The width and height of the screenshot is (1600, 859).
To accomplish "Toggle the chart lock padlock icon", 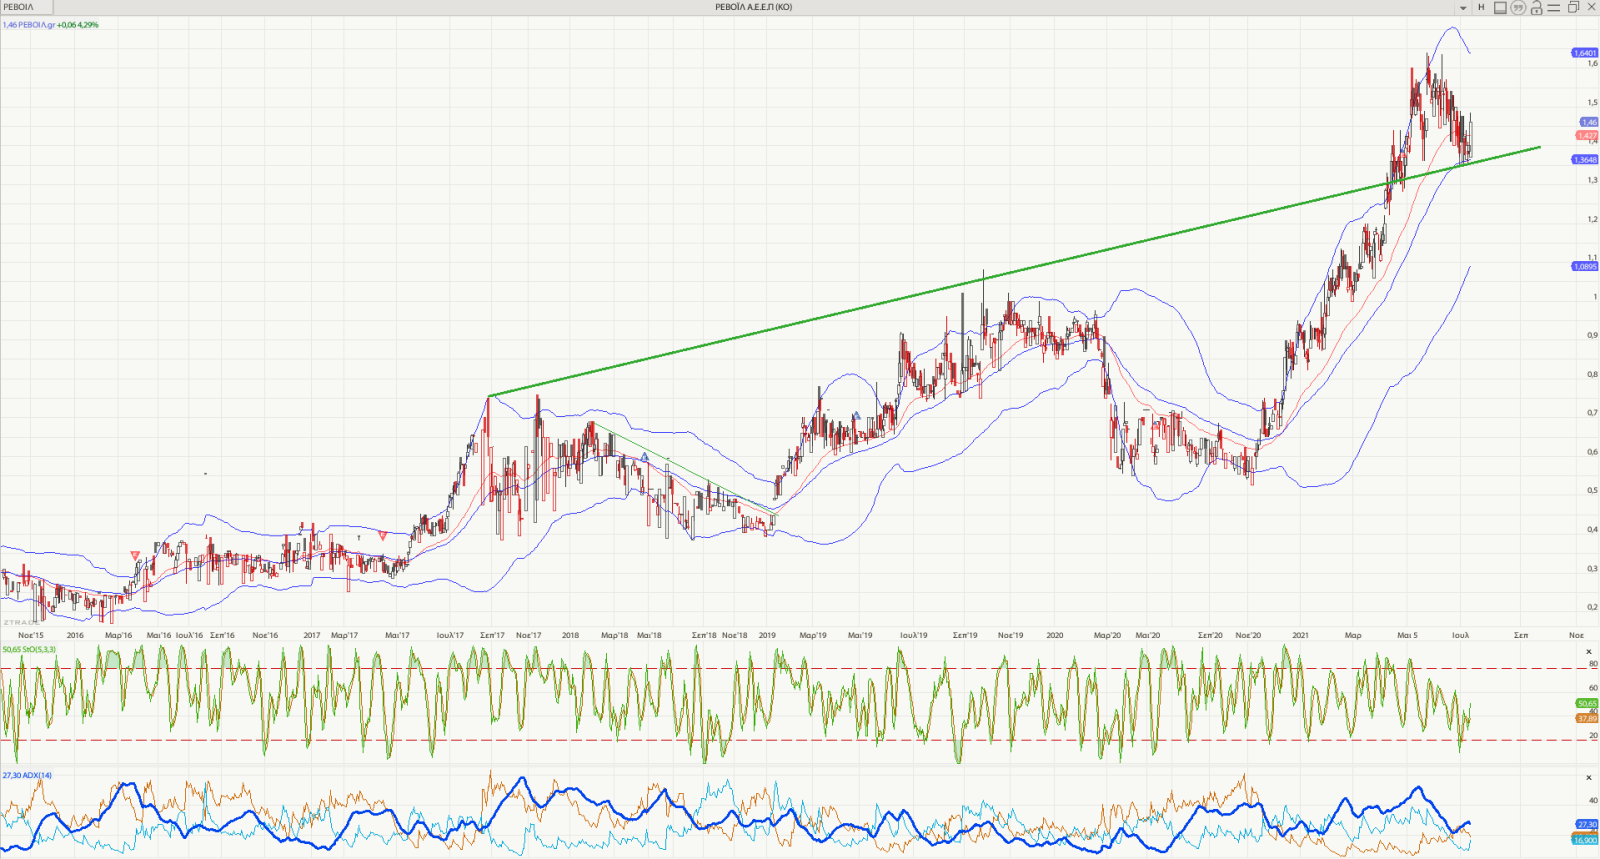I will pyautogui.click(x=1536, y=8).
